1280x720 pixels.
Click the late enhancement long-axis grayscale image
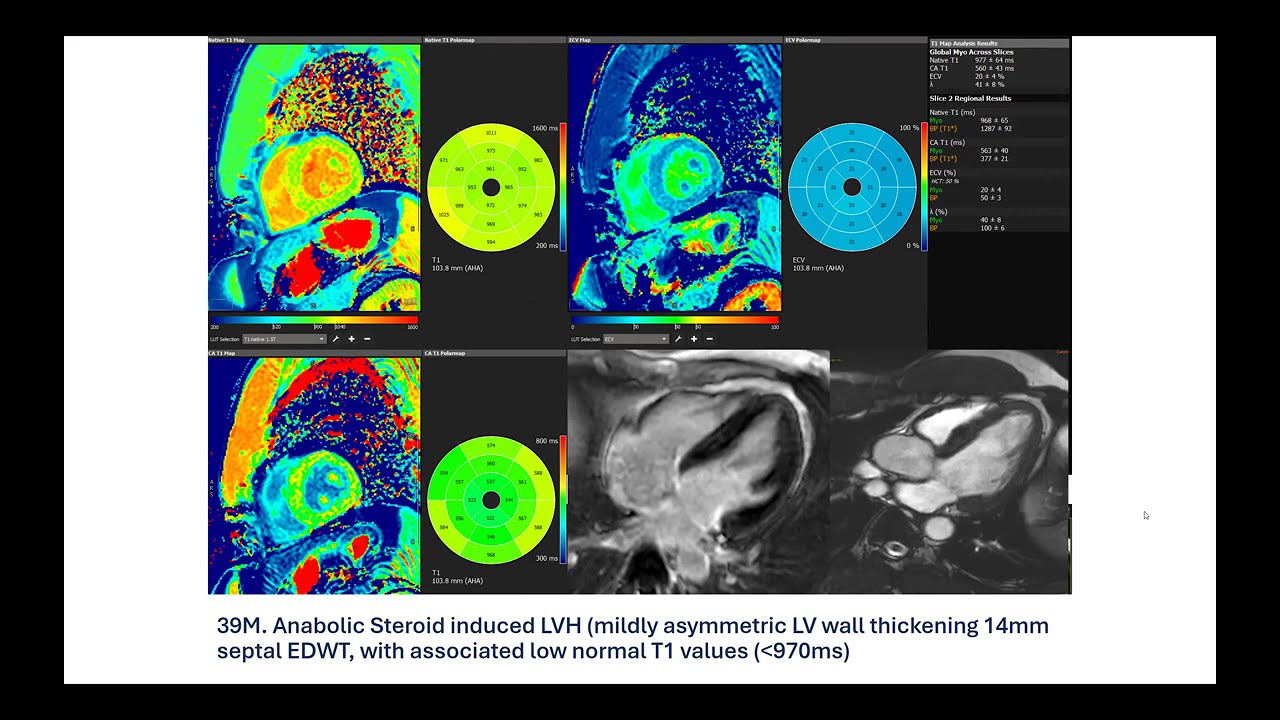[698, 472]
